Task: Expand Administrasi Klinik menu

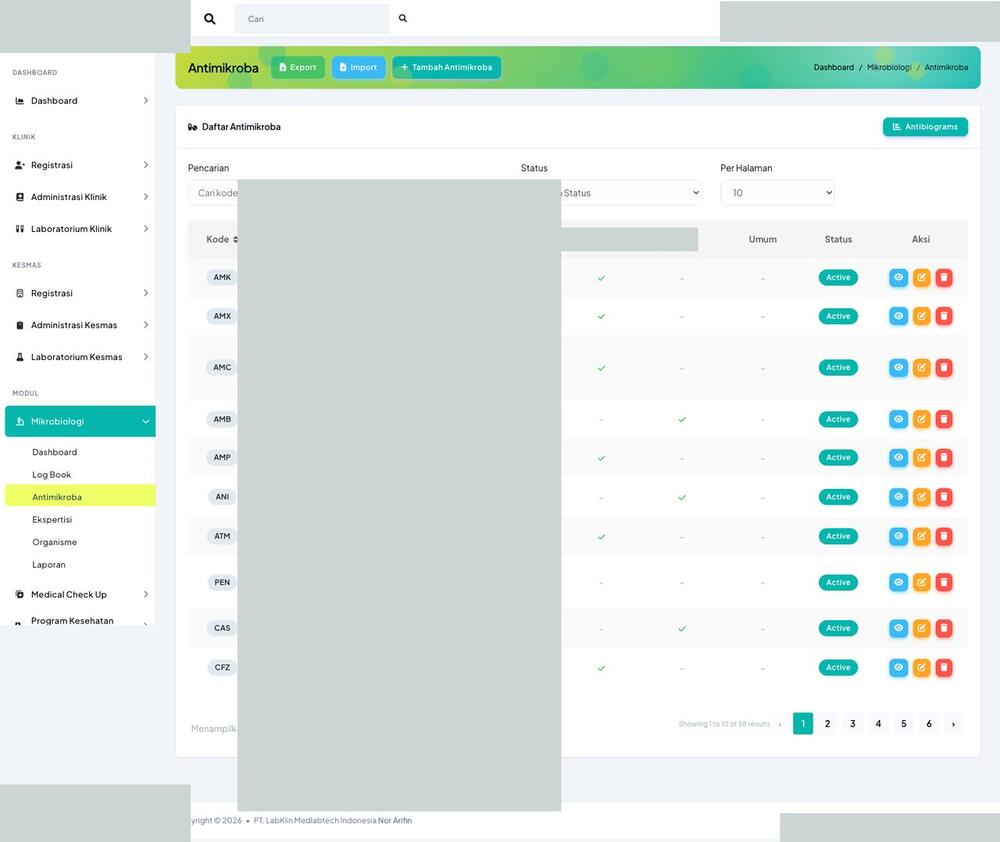Action: tap(80, 197)
